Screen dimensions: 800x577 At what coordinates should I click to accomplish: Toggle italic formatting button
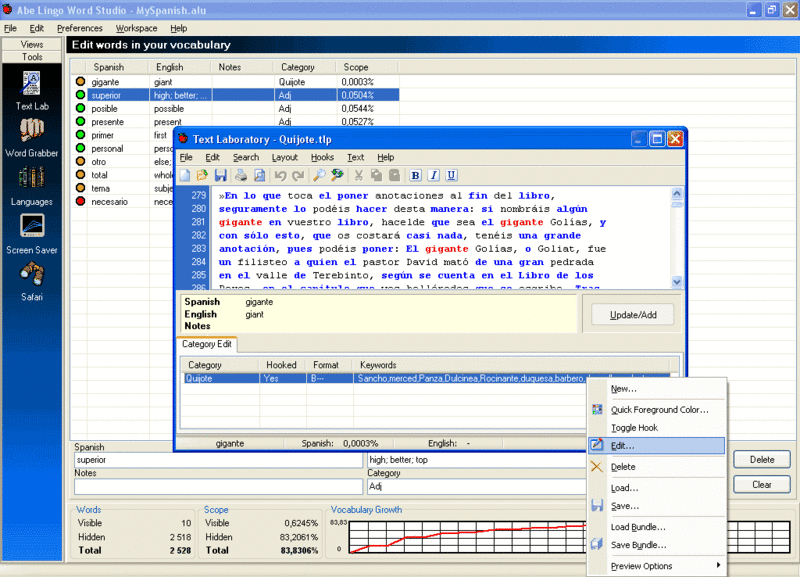click(434, 175)
